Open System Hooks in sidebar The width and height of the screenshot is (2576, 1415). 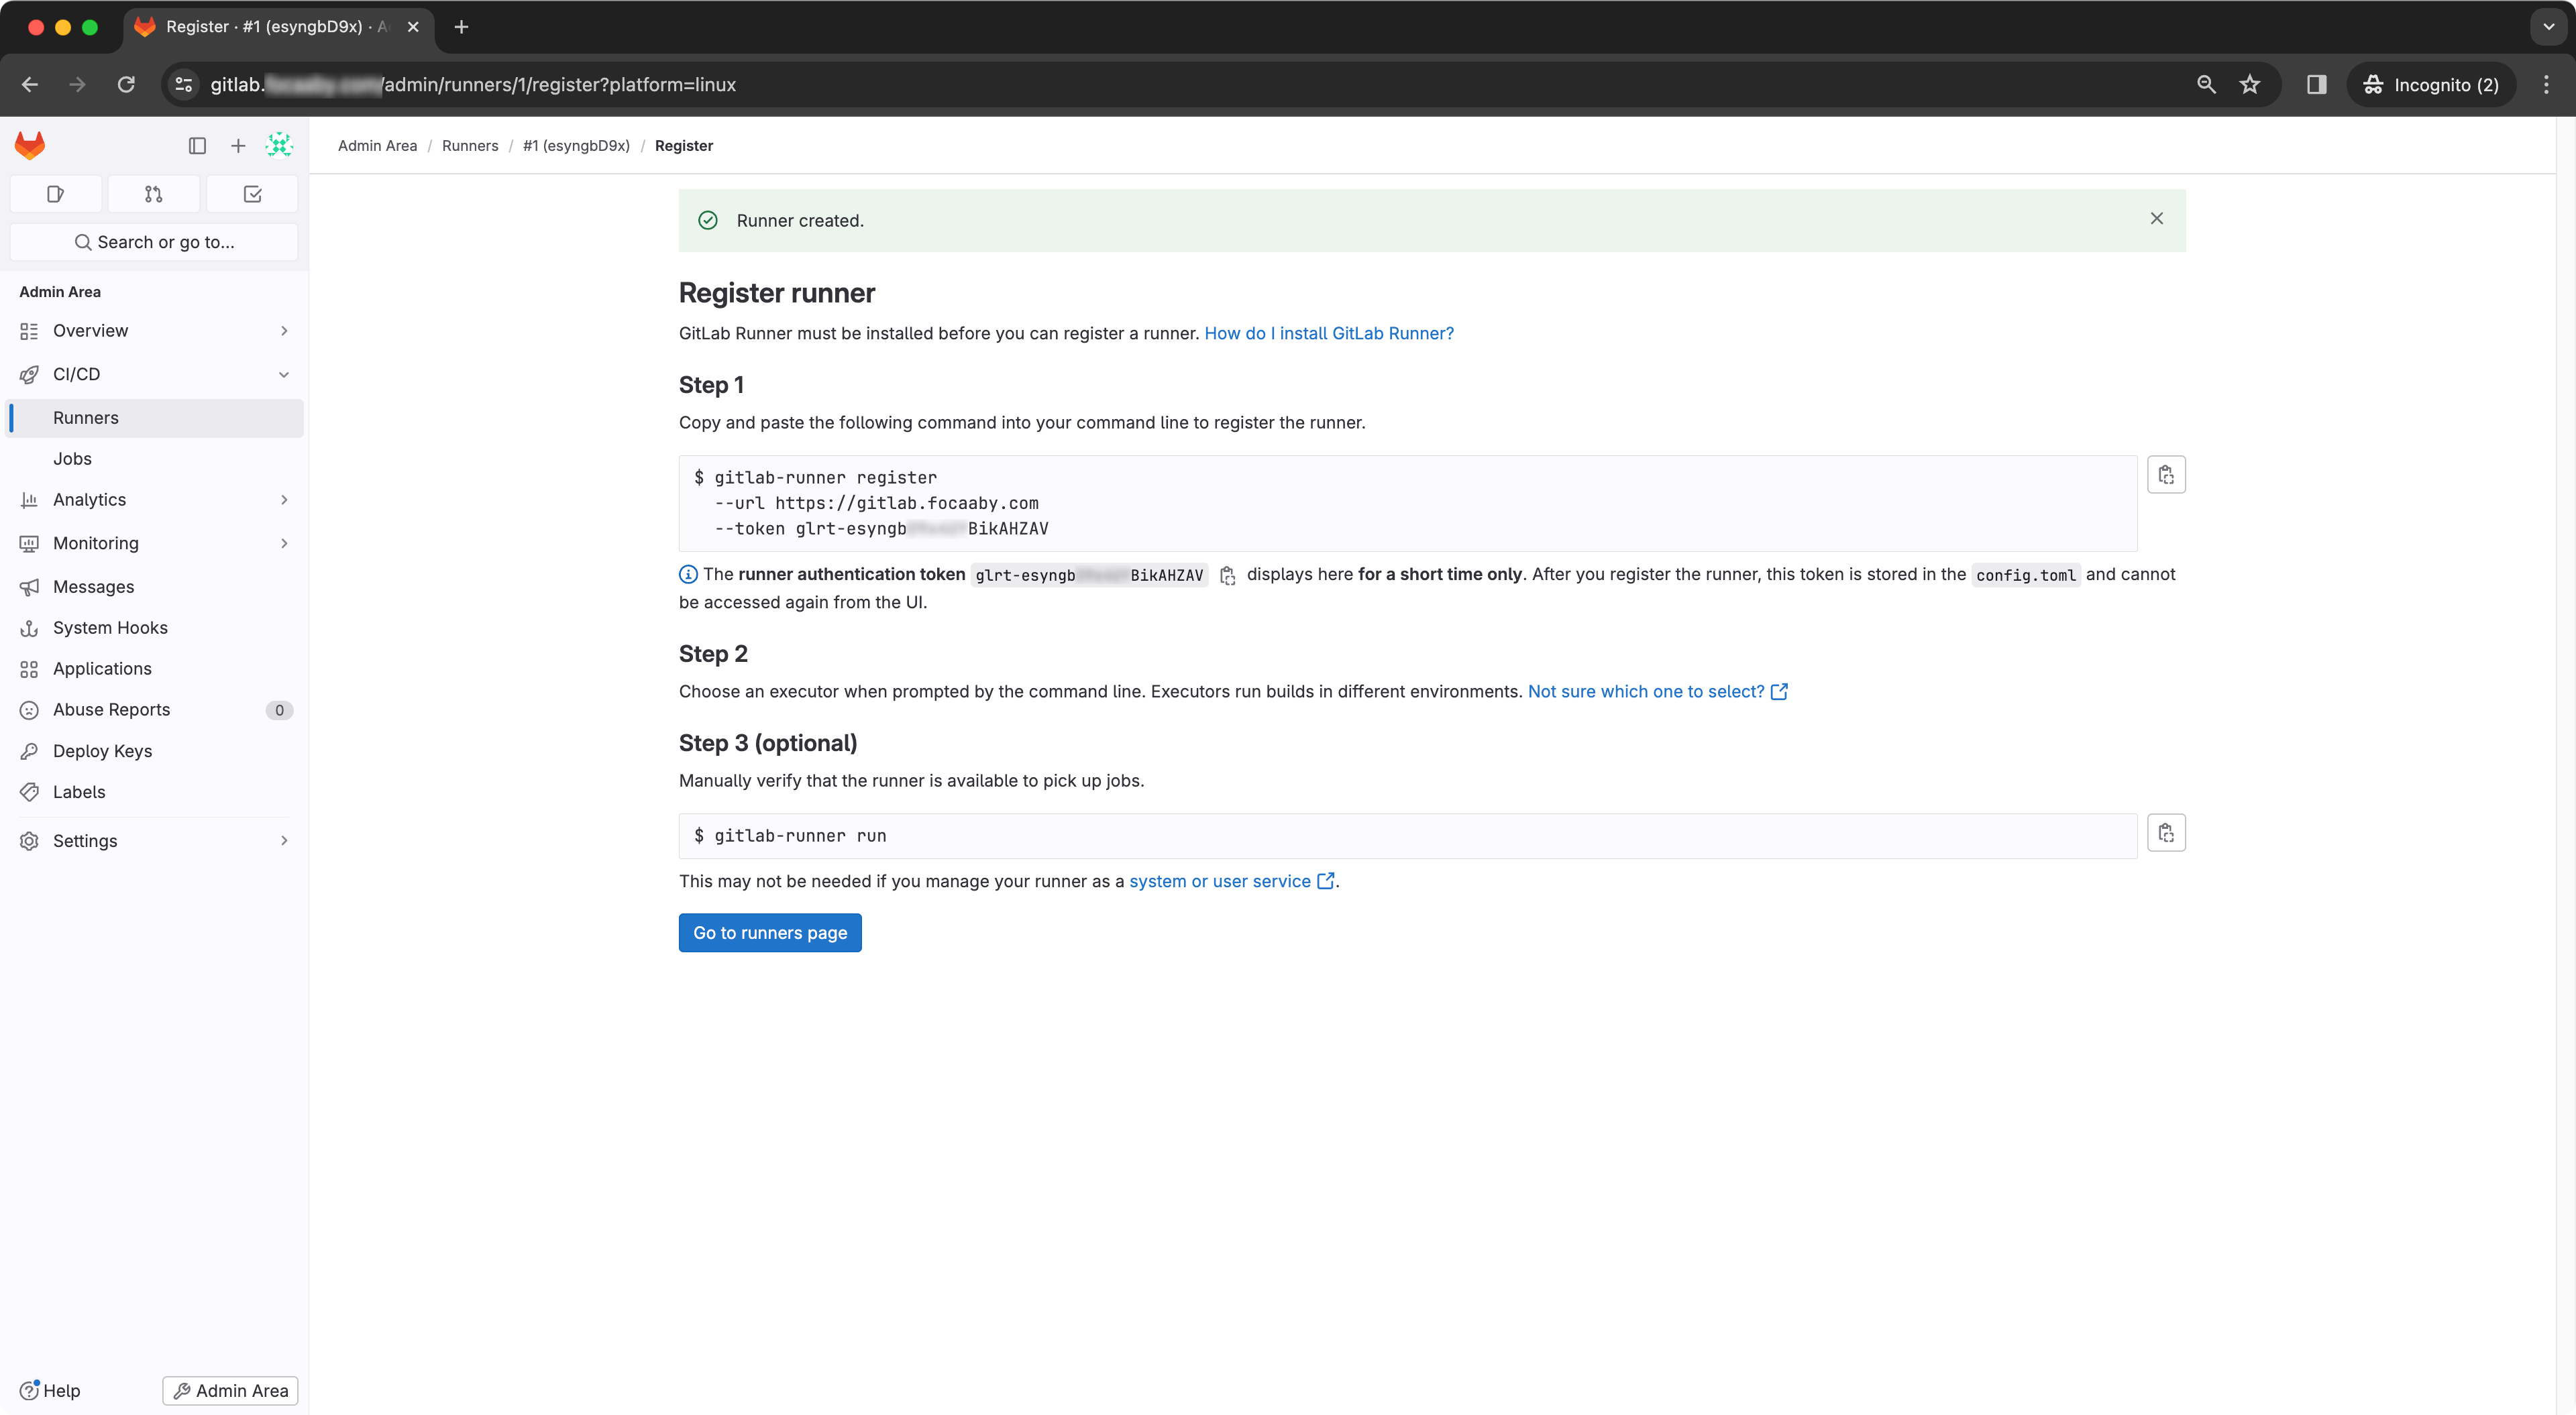[155, 628]
